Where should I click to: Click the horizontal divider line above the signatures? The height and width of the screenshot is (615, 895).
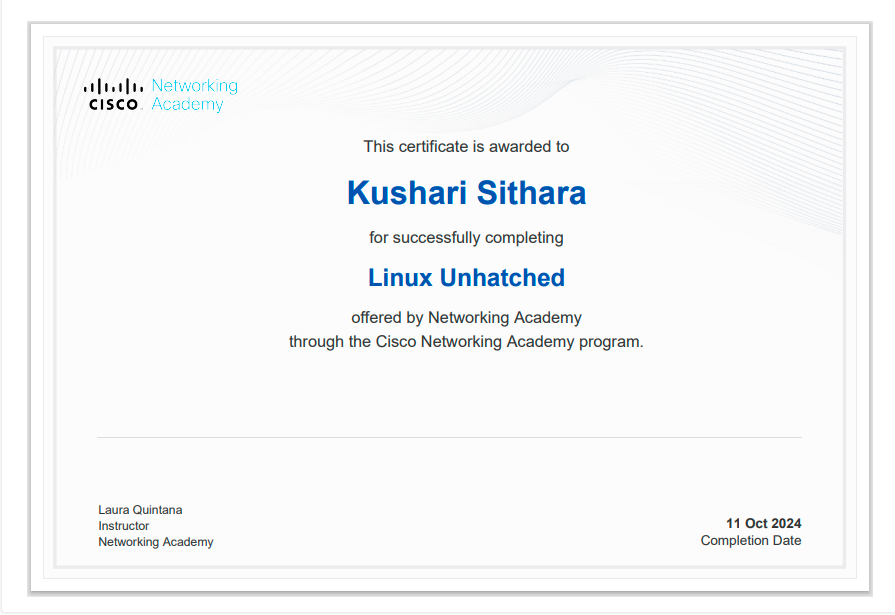pyautogui.click(x=449, y=437)
